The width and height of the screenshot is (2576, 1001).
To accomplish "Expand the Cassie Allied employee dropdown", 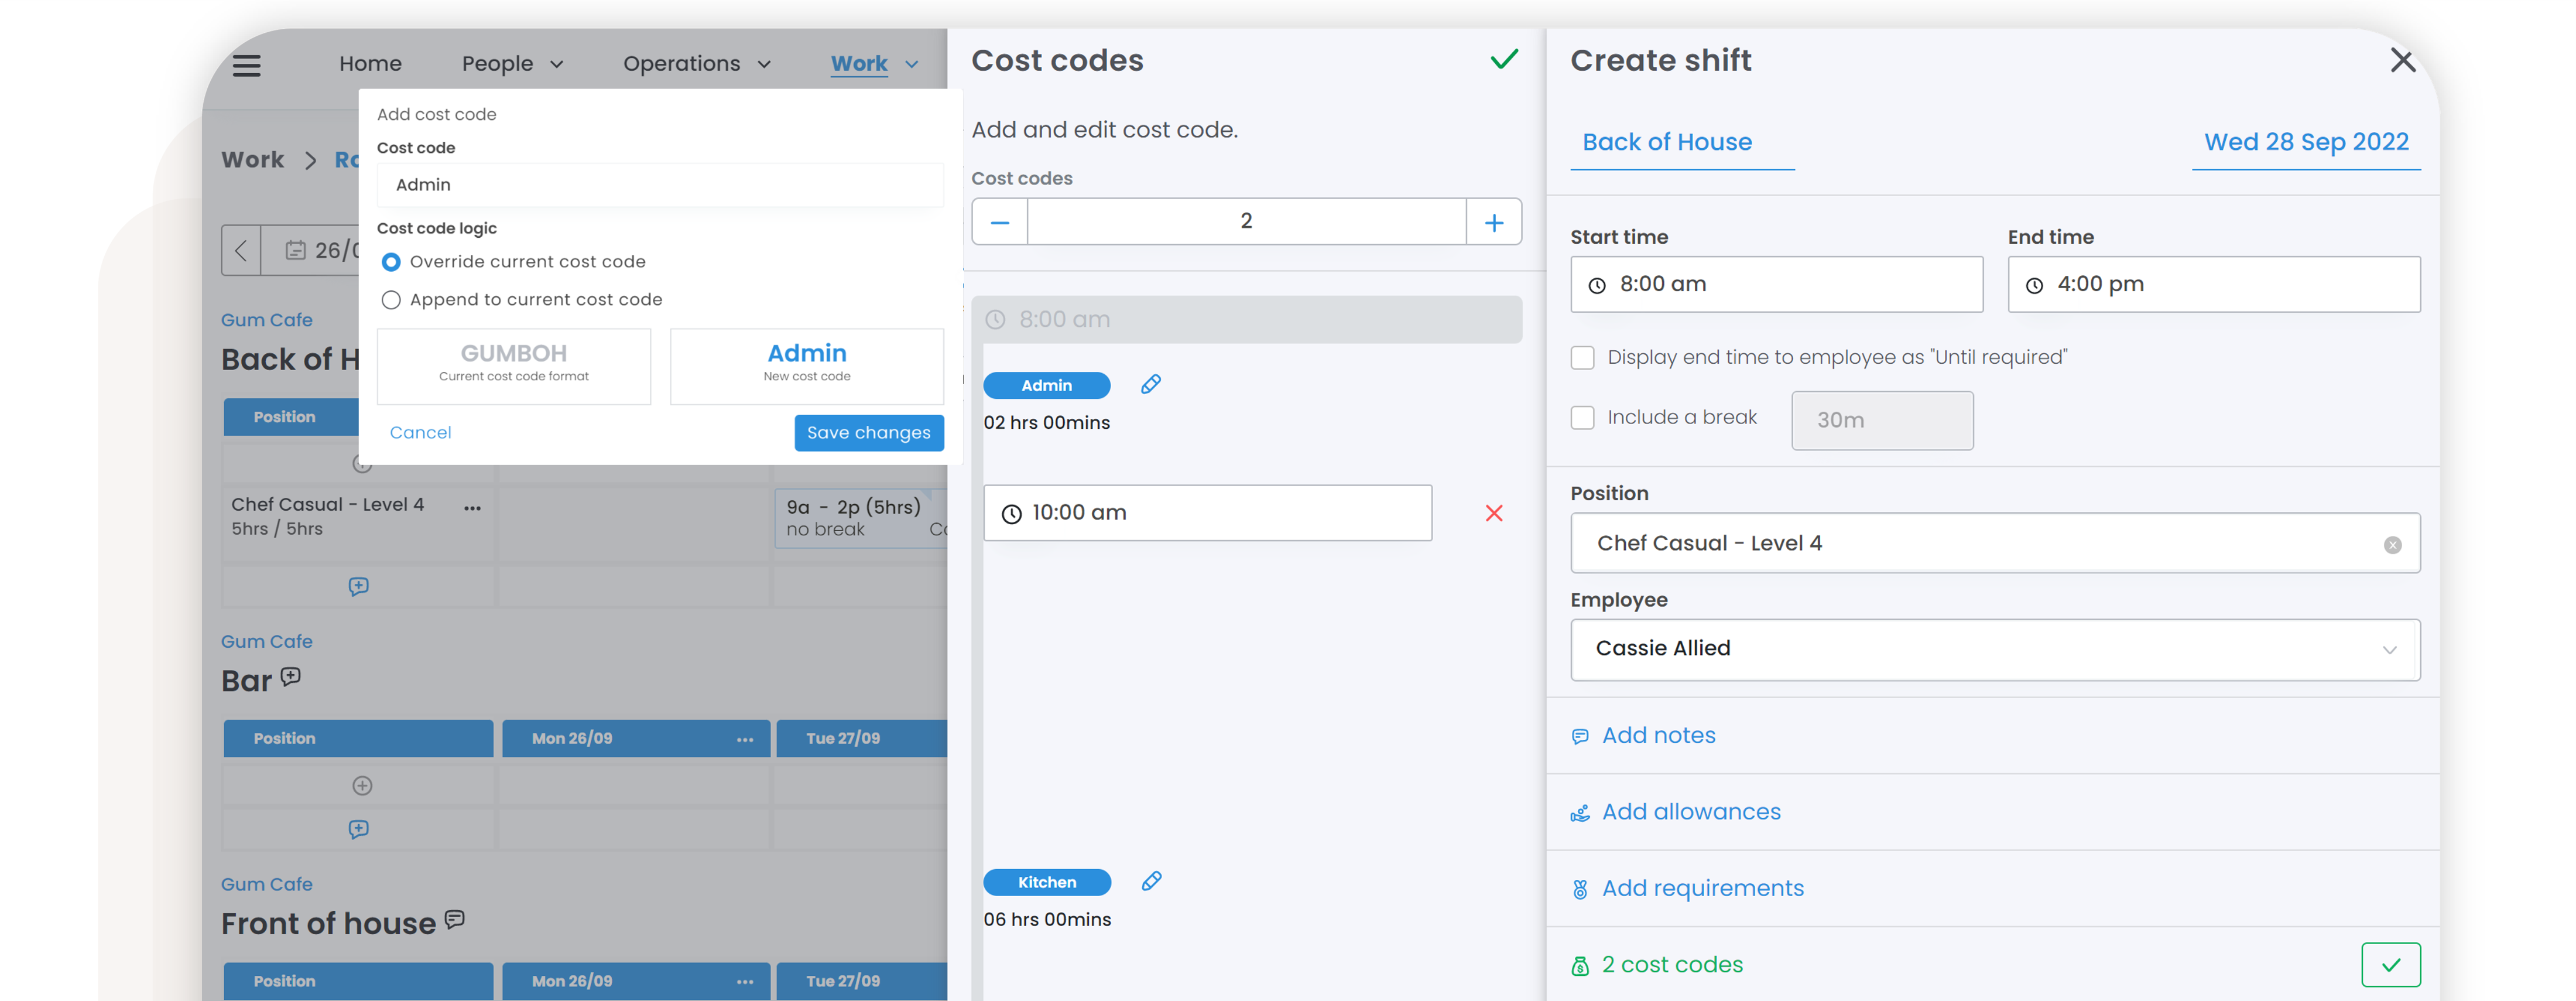I will tap(2388, 650).
